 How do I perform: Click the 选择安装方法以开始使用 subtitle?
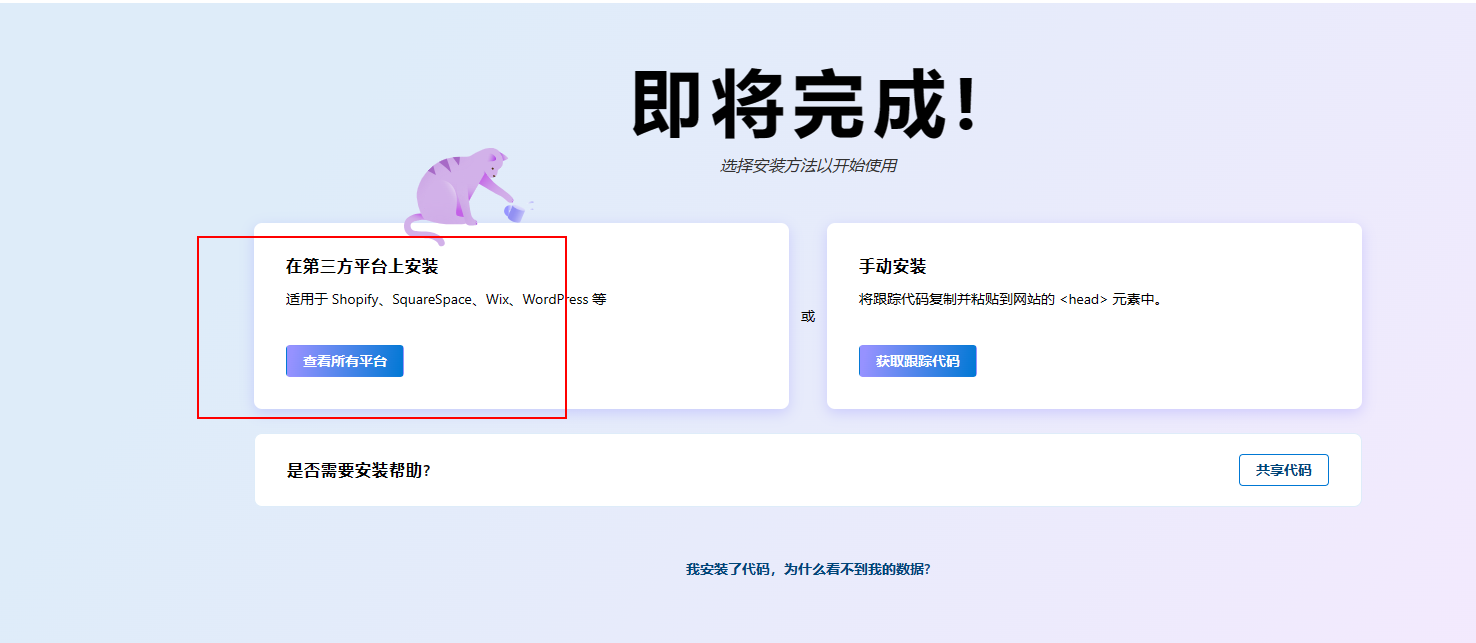pyautogui.click(x=807, y=166)
